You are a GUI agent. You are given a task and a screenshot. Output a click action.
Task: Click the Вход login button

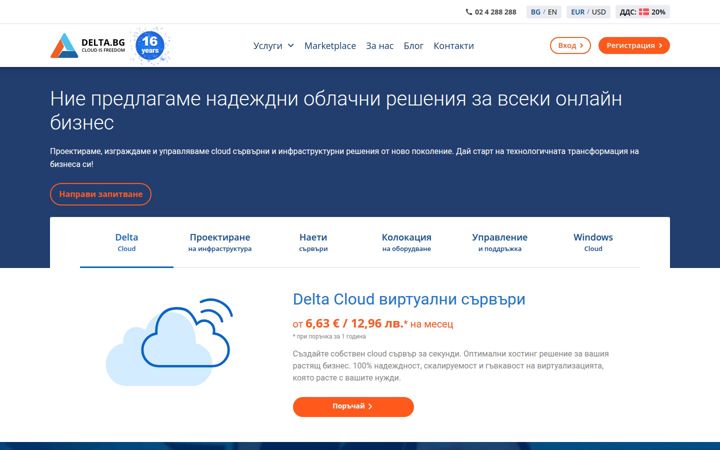pyautogui.click(x=570, y=45)
